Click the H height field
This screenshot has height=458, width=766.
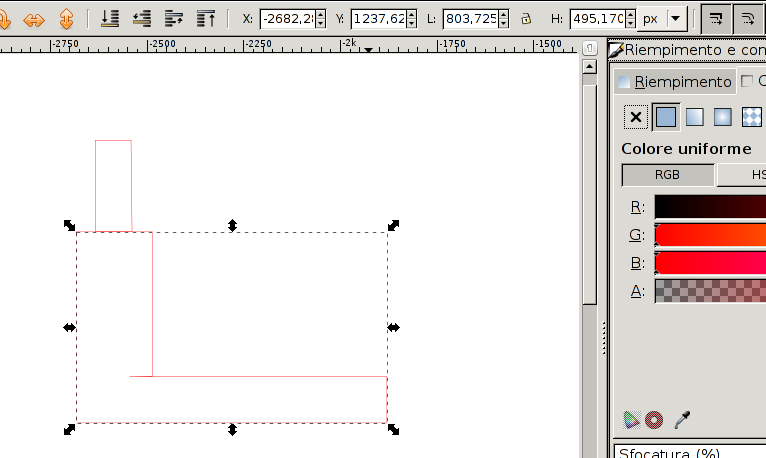[598, 19]
